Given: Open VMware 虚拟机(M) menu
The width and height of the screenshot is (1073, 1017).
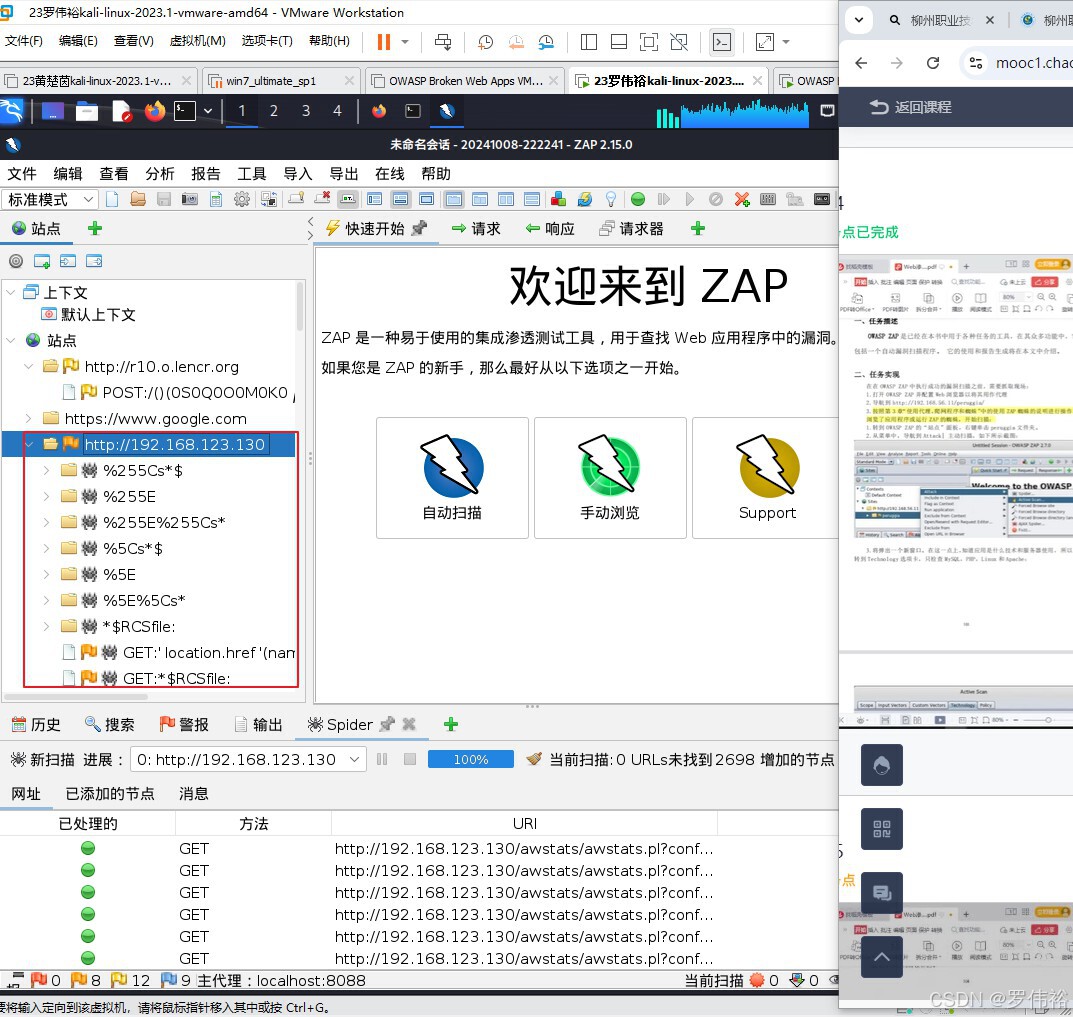Looking at the screenshot, I should (x=197, y=41).
